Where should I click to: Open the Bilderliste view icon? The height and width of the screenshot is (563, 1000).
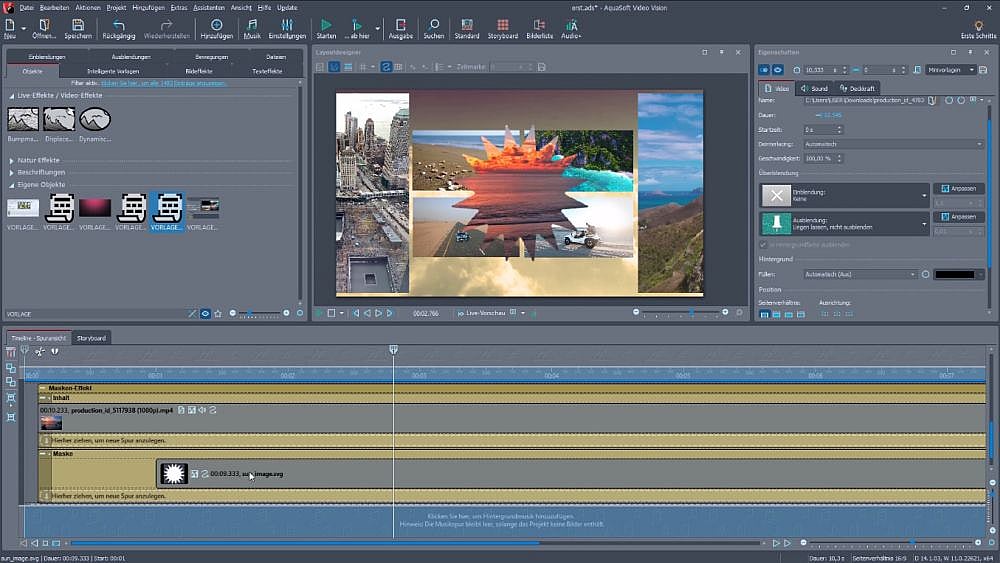pyautogui.click(x=540, y=24)
